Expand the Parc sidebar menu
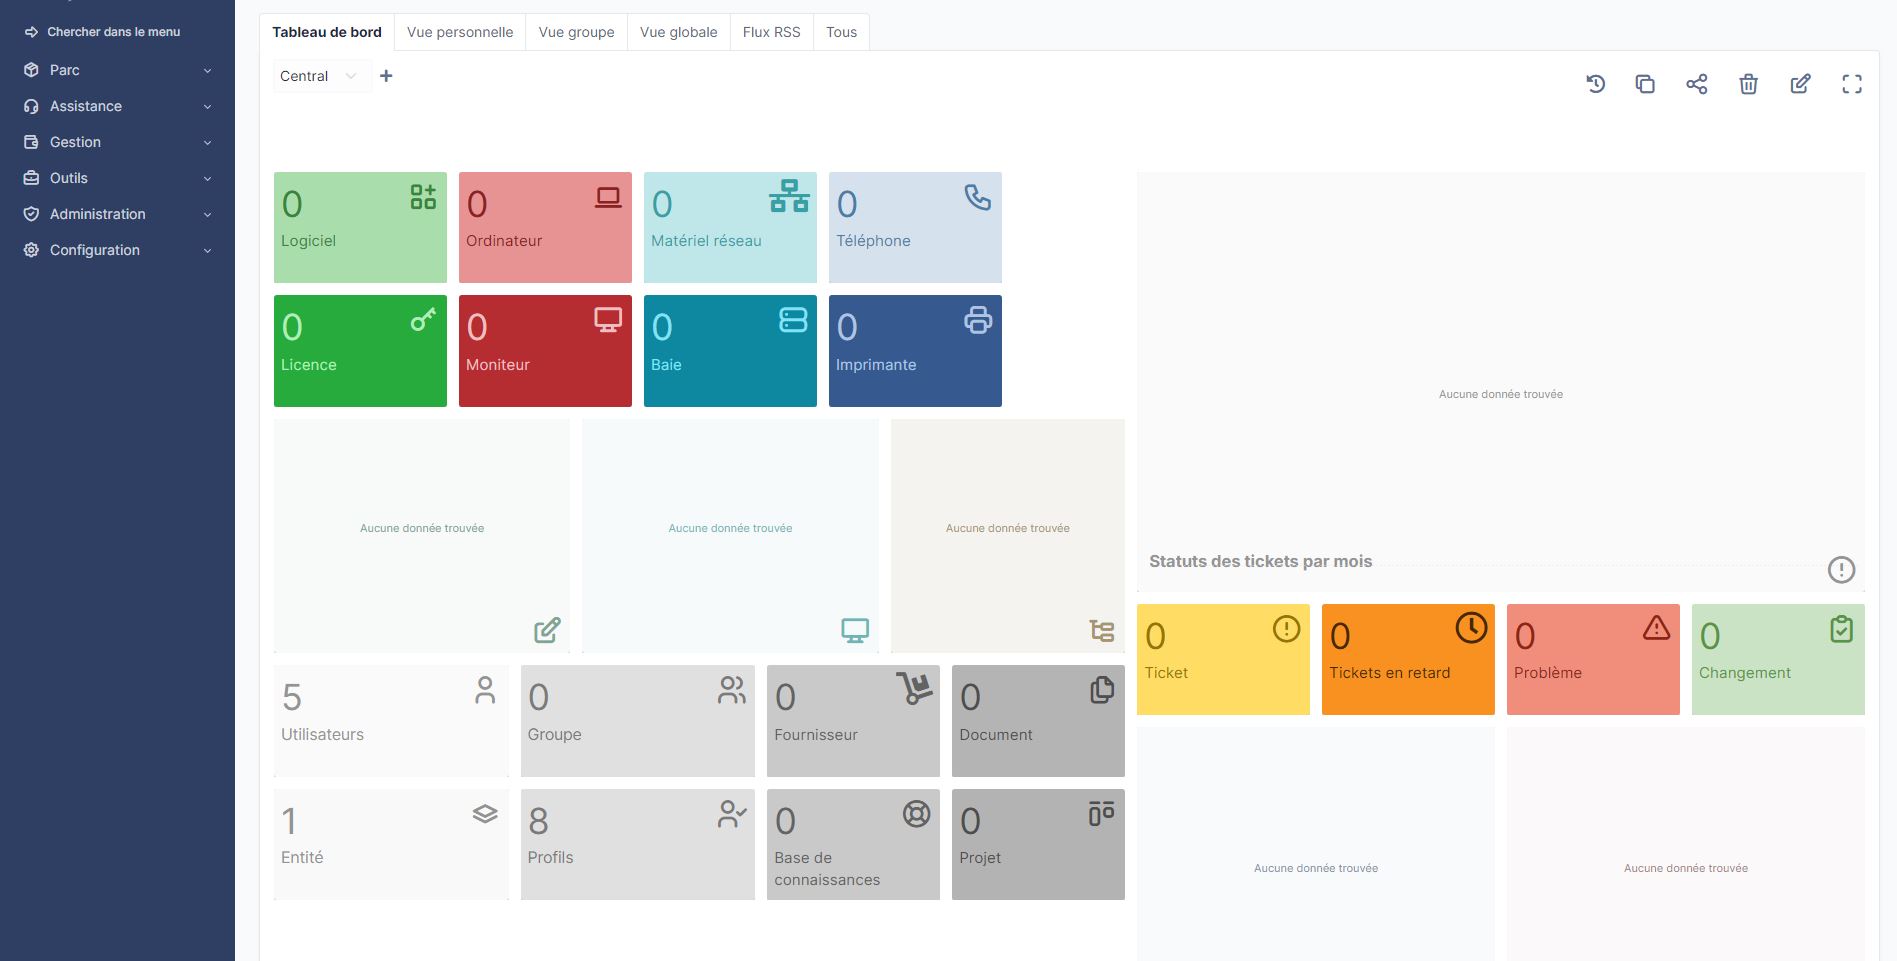The image size is (1897, 961). click(x=117, y=70)
